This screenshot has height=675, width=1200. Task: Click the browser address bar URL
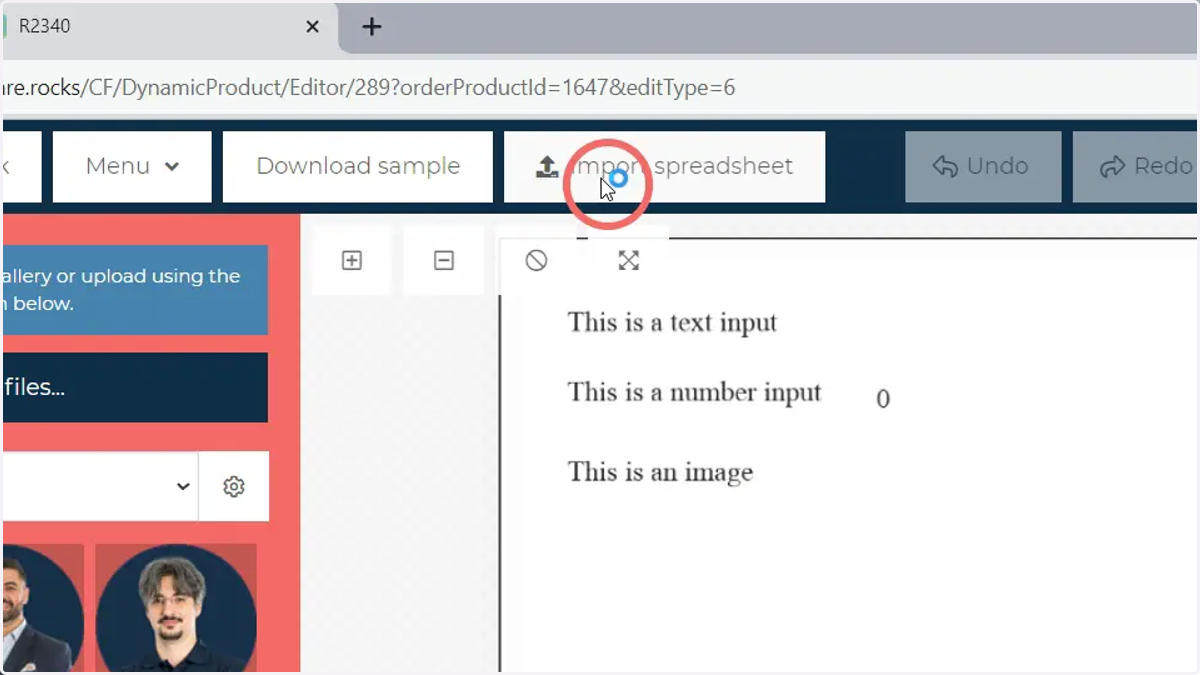pos(368,88)
